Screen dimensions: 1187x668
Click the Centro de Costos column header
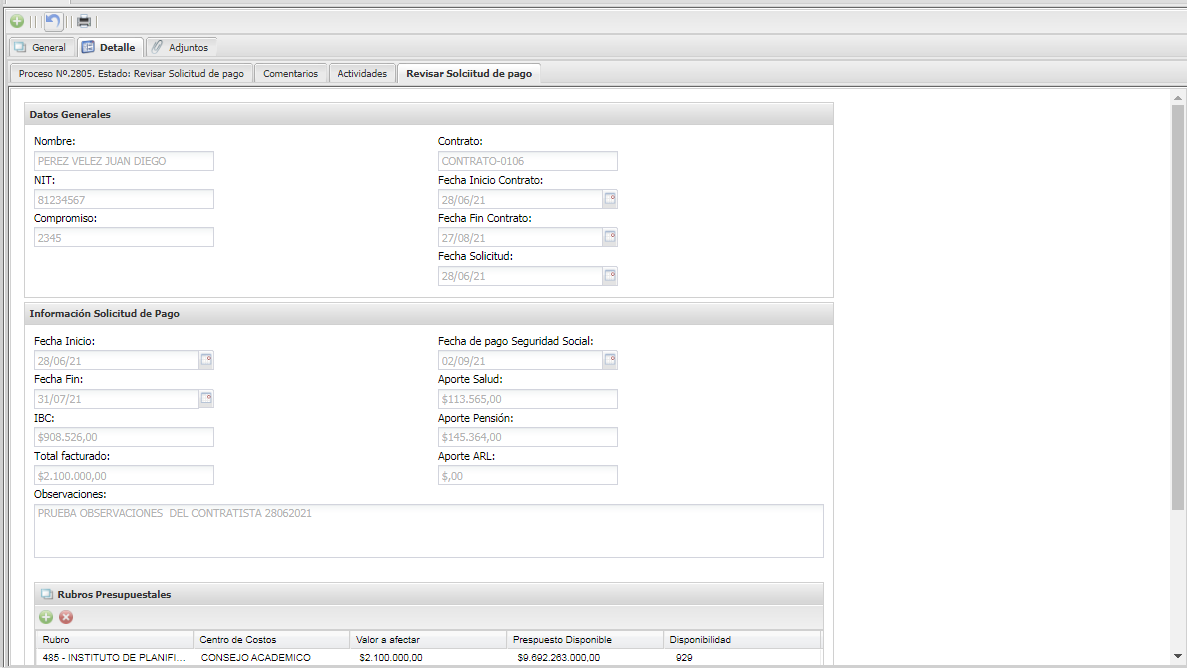[x=271, y=639]
